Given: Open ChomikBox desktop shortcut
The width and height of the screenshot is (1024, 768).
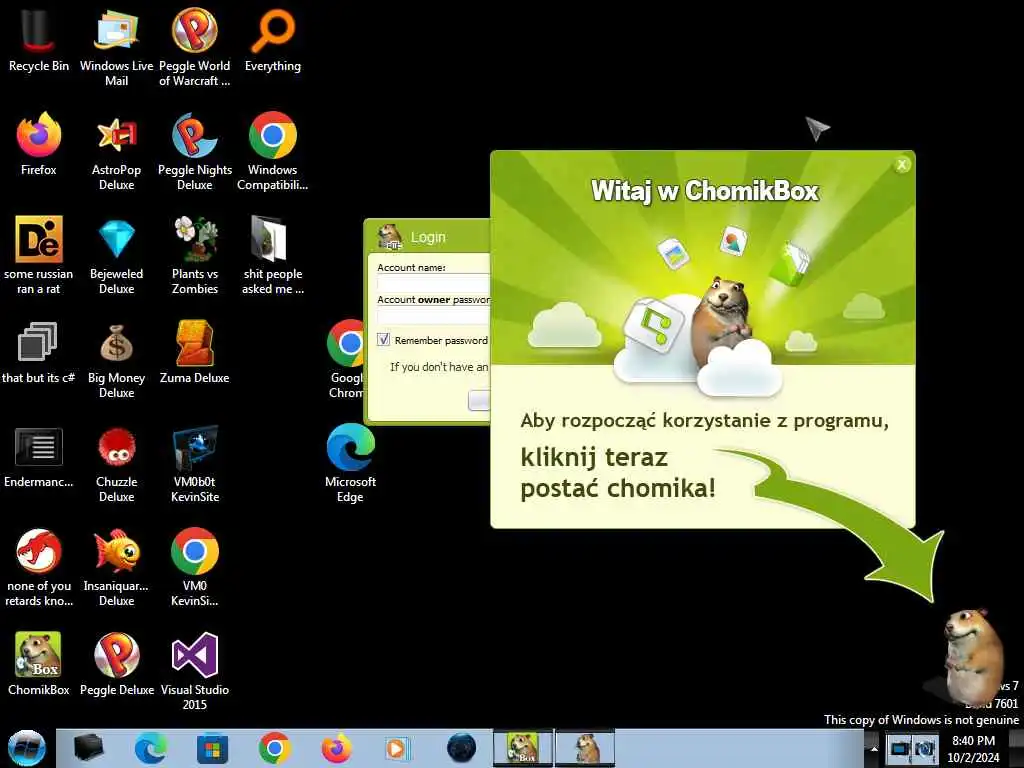Looking at the screenshot, I should pyautogui.click(x=39, y=662).
